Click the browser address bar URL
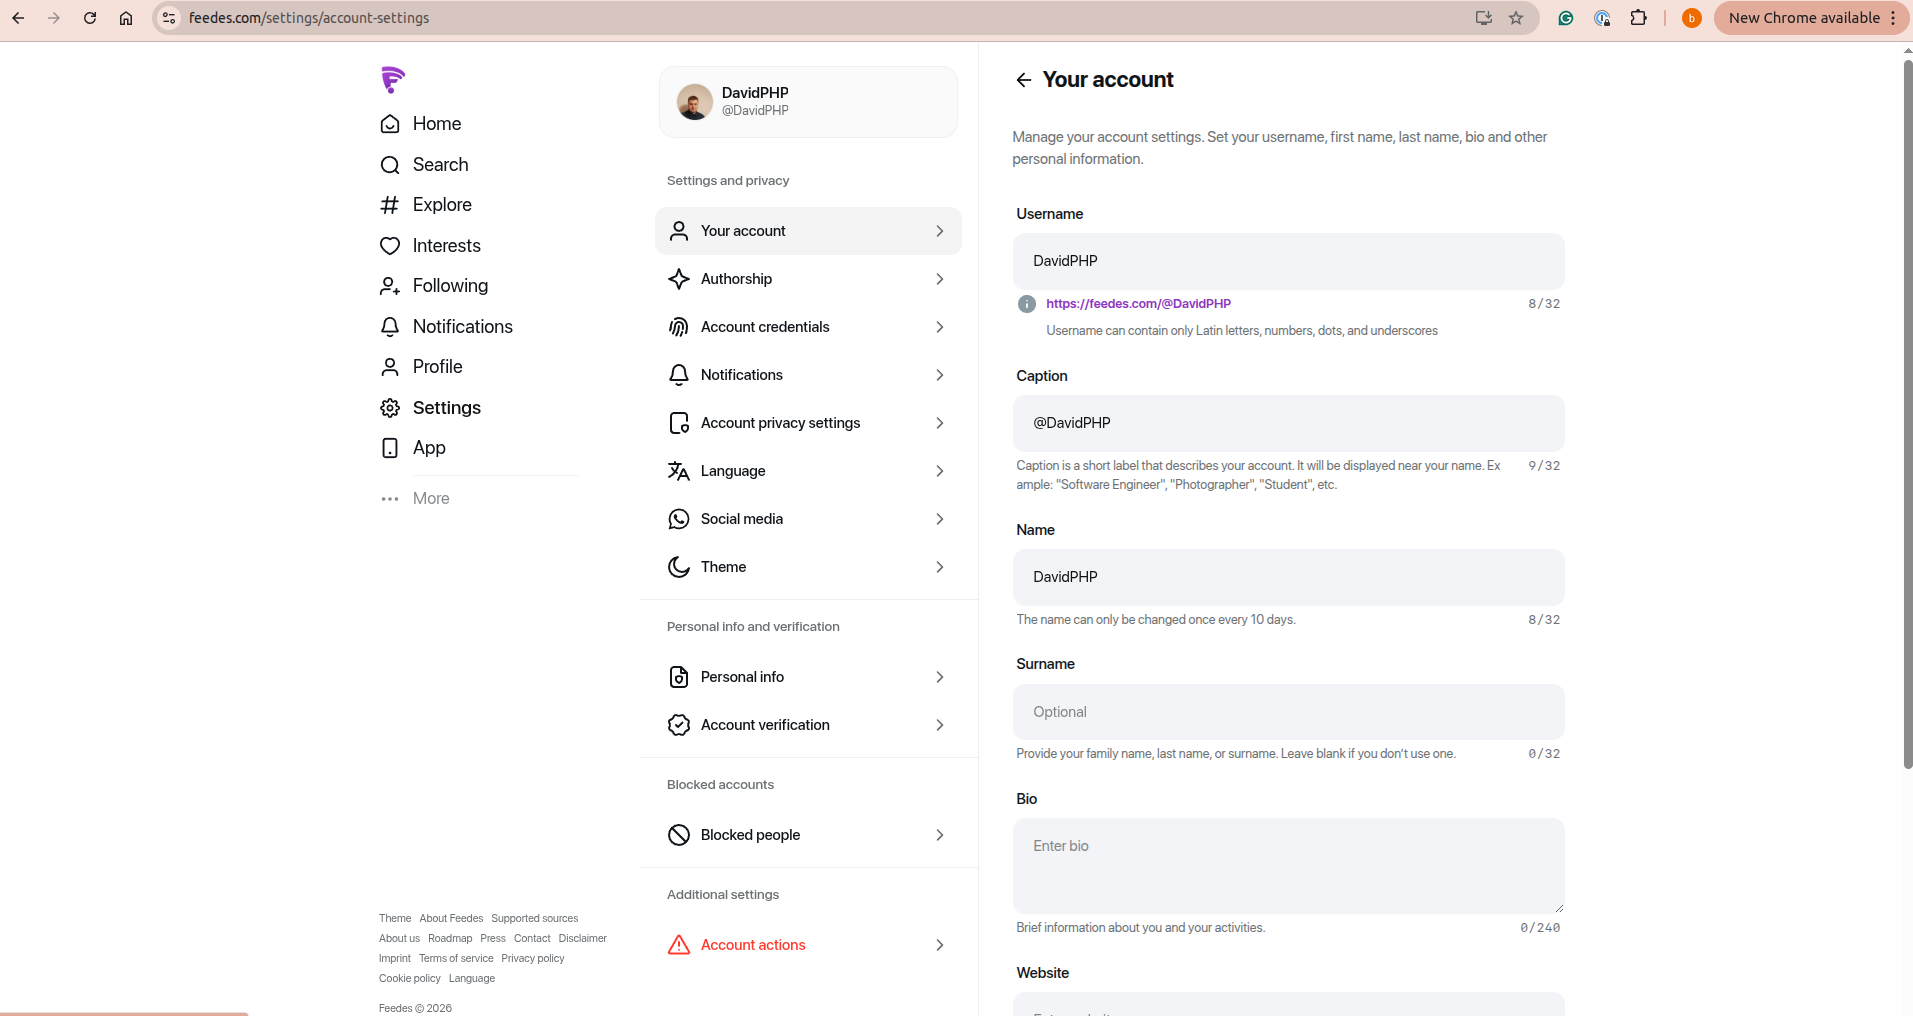 click(309, 18)
